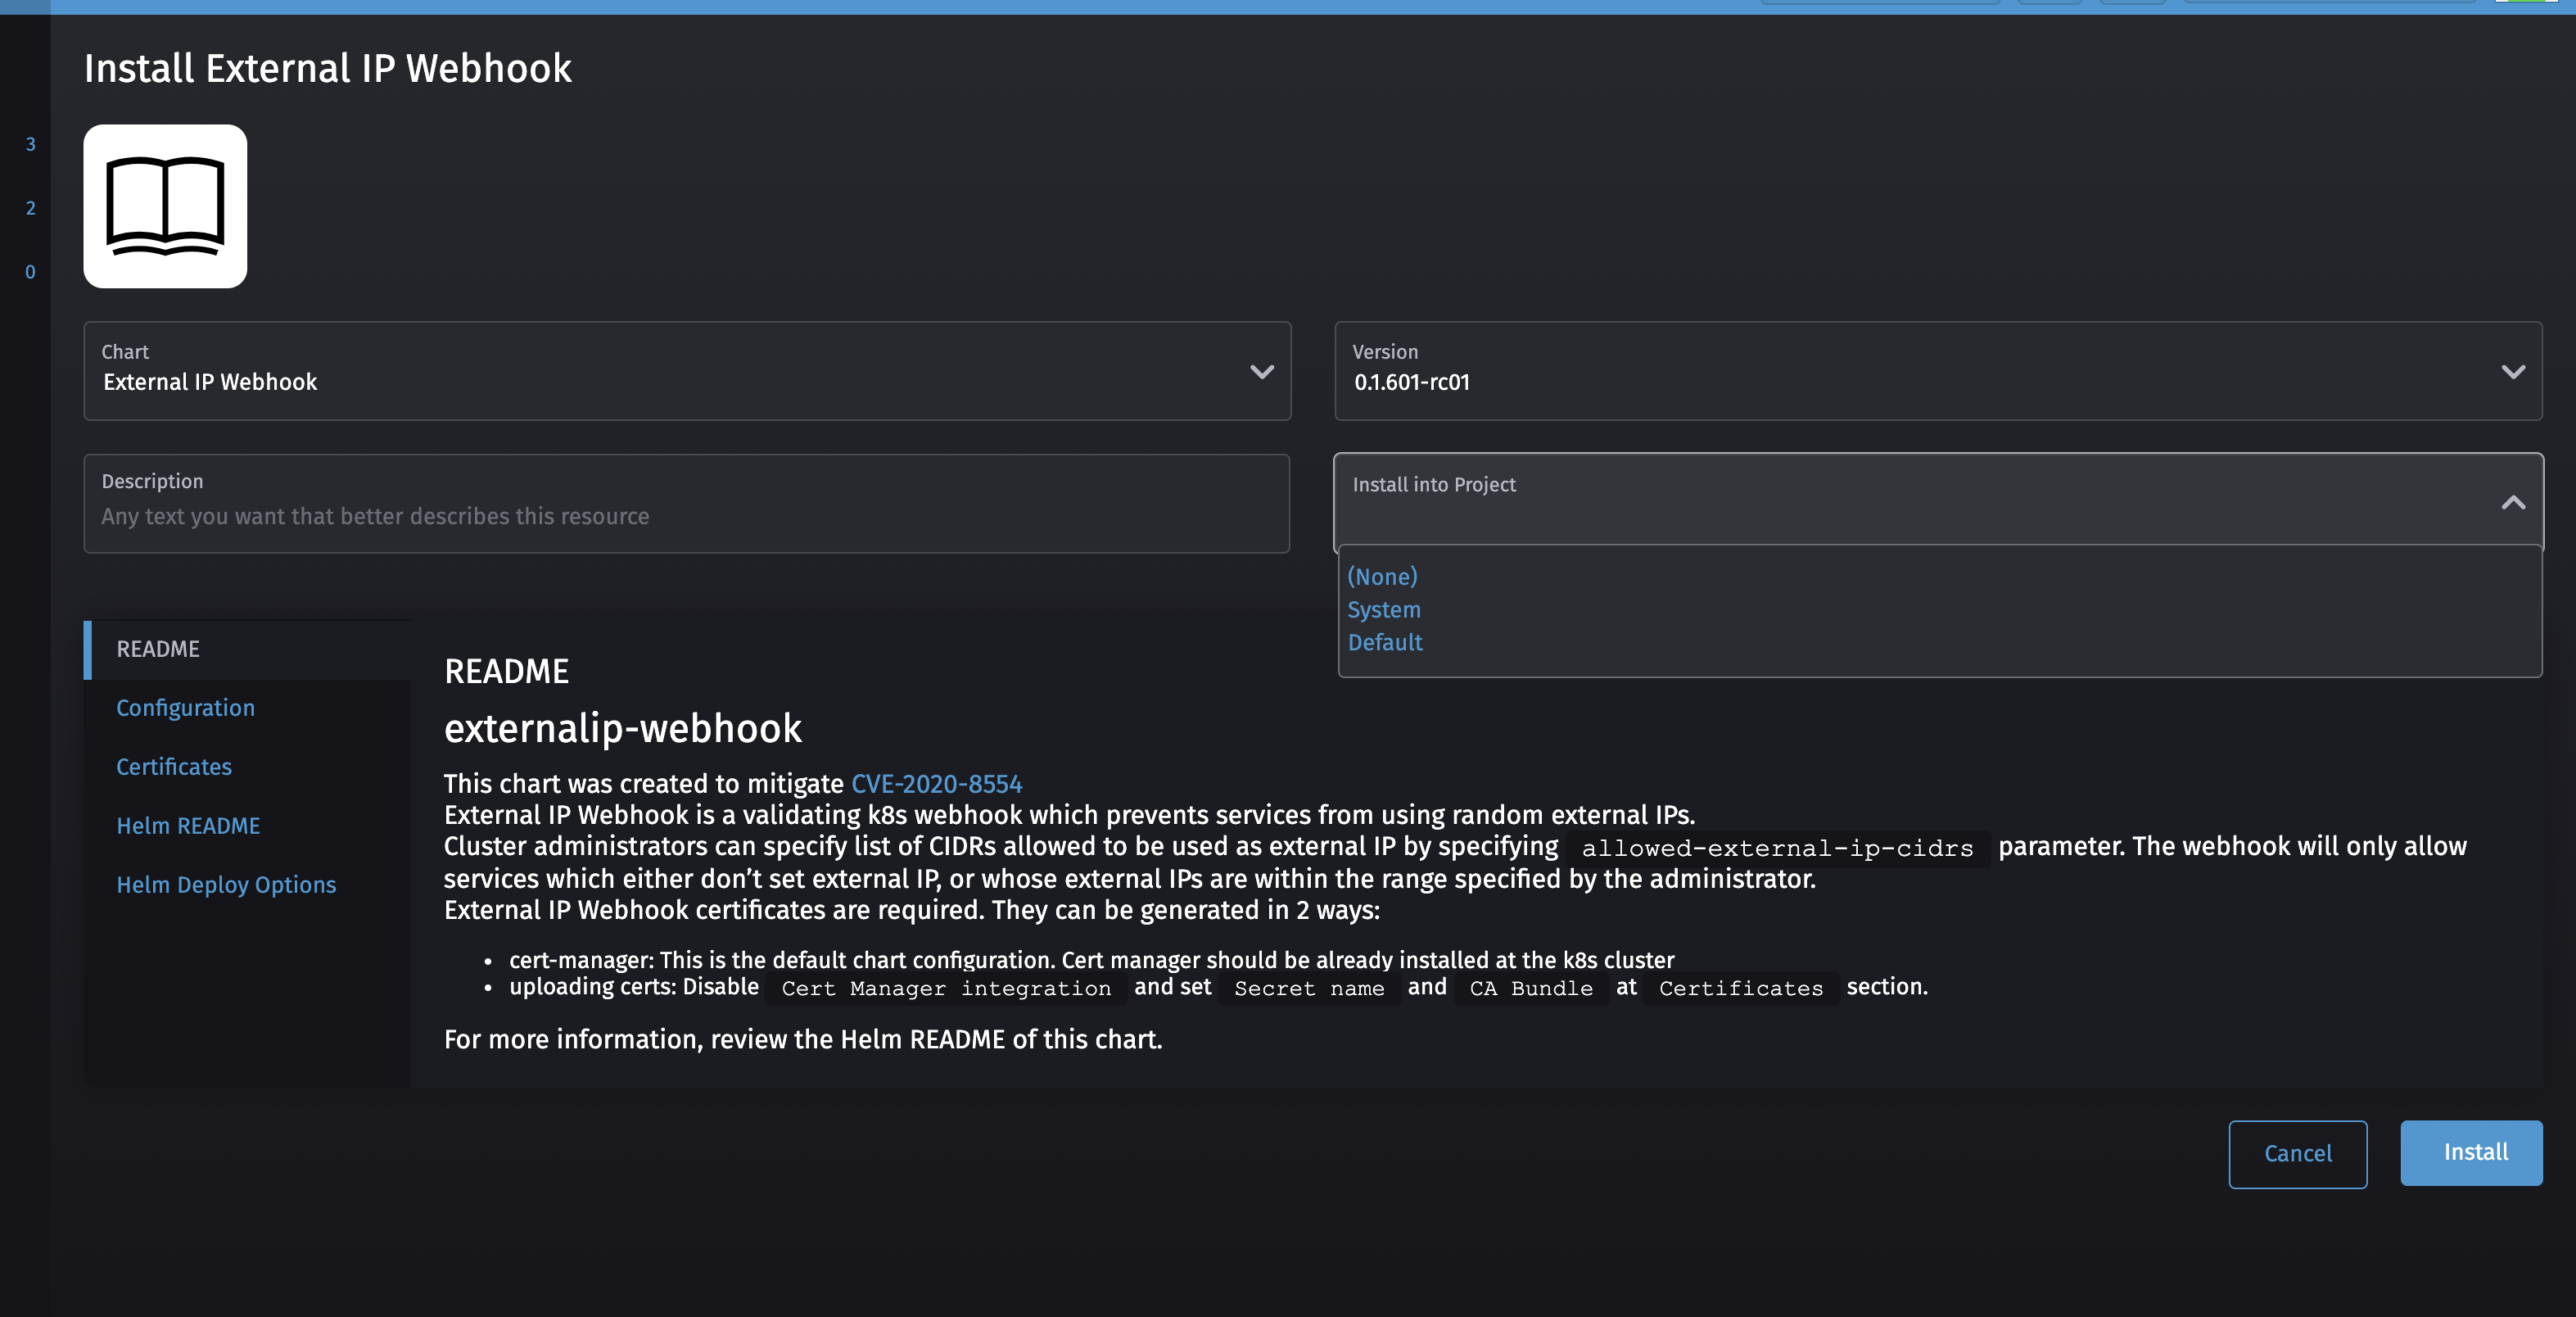Open the Certificates section
Image resolution: width=2576 pixels, height=1317 pixels.
click(x=173, y=766)
